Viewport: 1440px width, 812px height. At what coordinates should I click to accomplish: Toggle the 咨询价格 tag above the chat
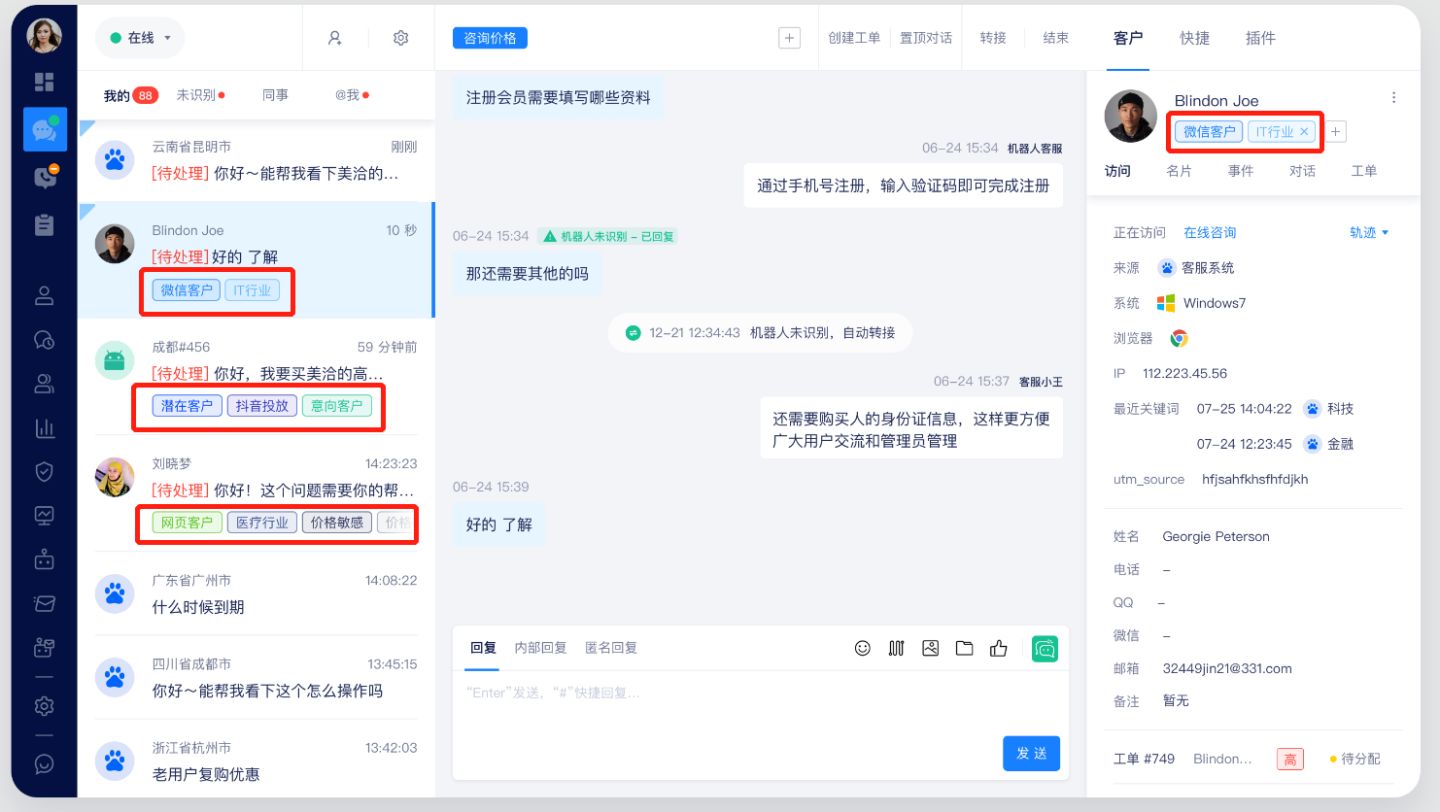click(x=490, y=37)
